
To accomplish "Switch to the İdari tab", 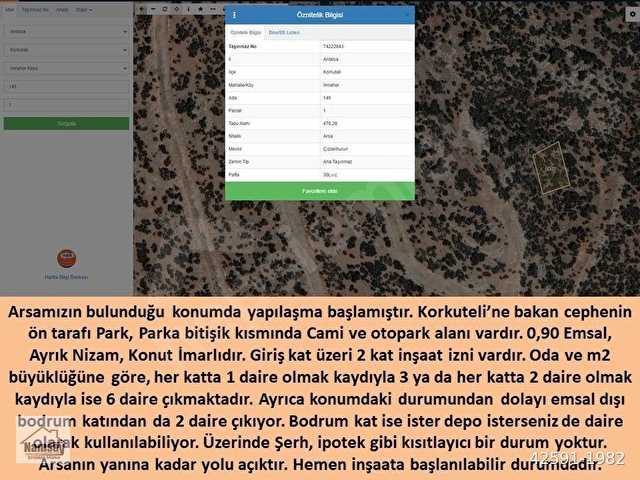I will [x=9, y=9].
